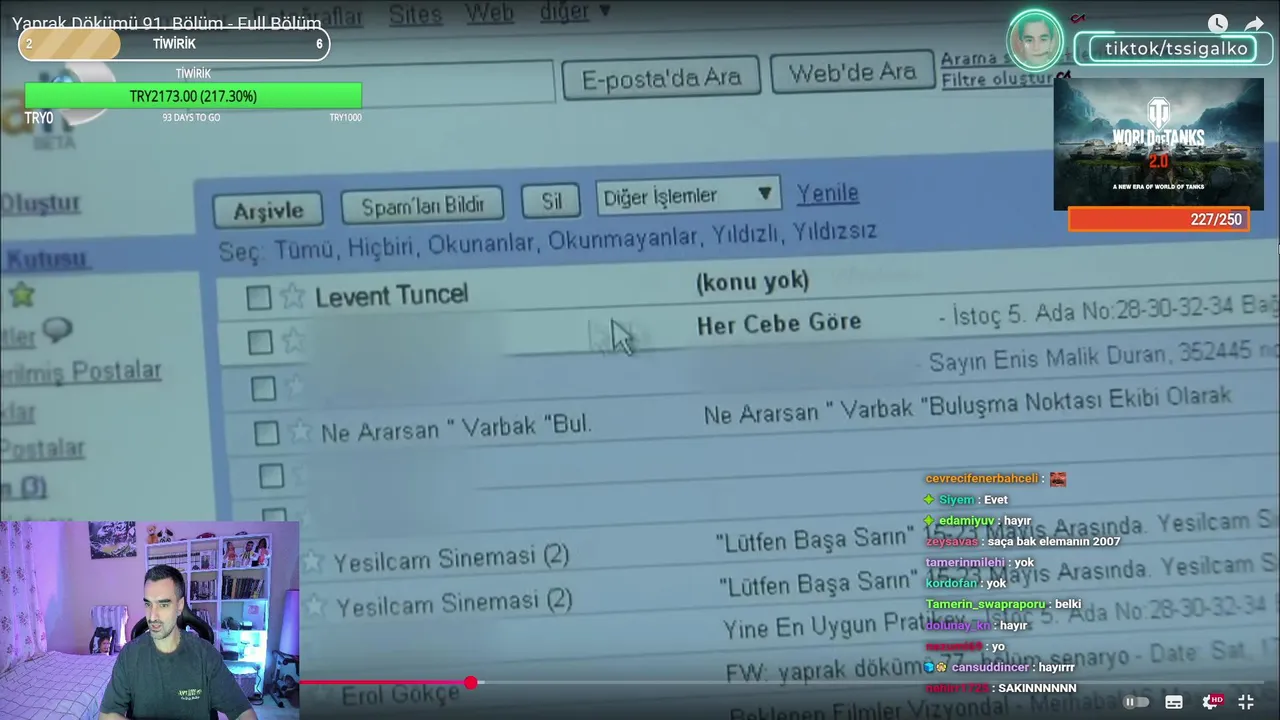
Task: Select Yıldızsız in the Seç row
Action: 835,232
